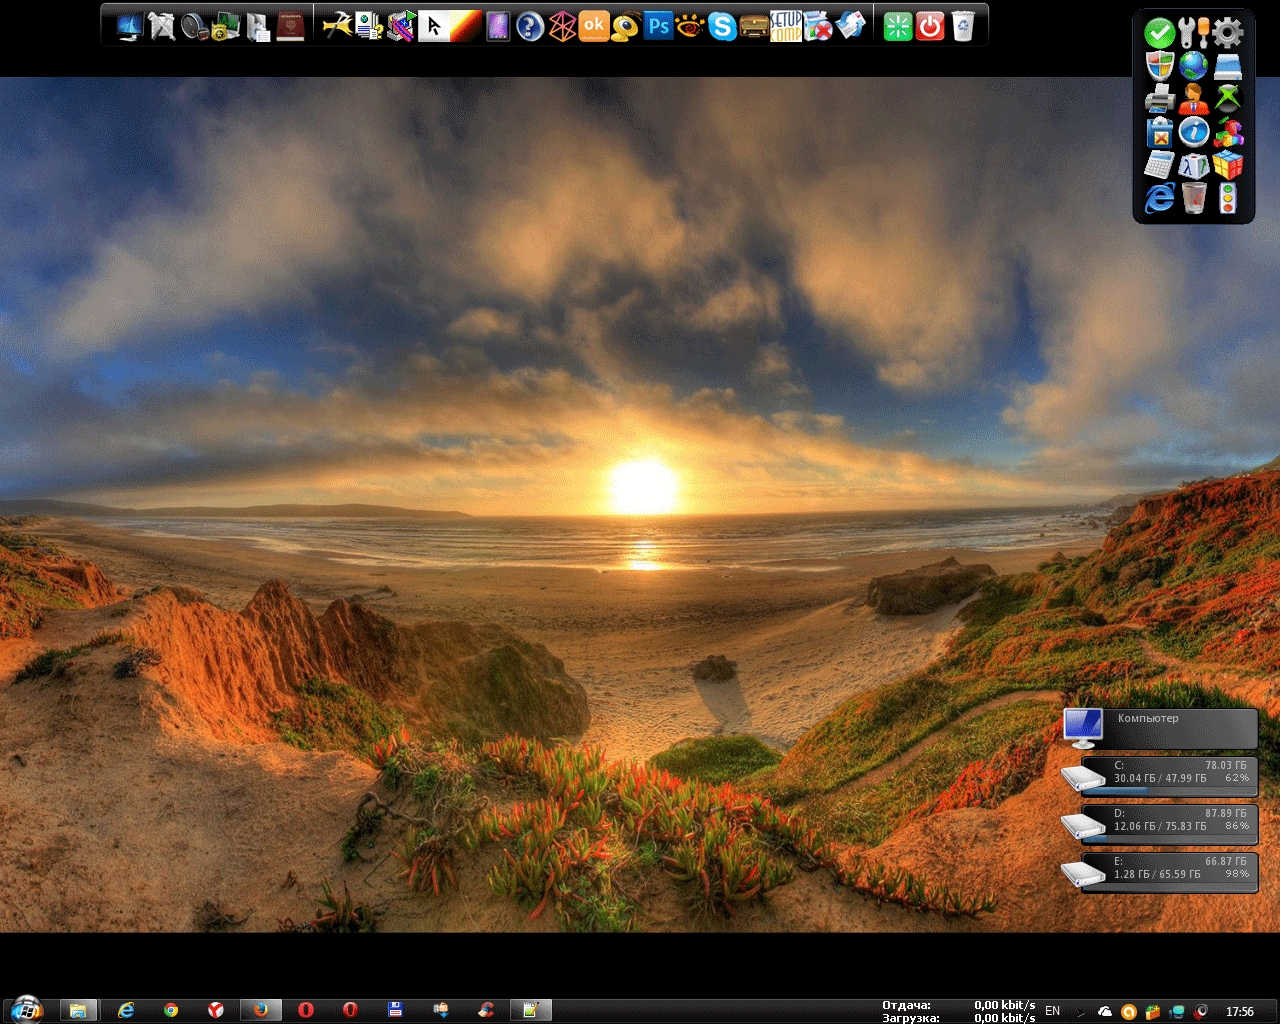Click the orange Odnoklassniki 'ok' icon
Viewport: 1280px width, 1024px height.
point(594,26)
